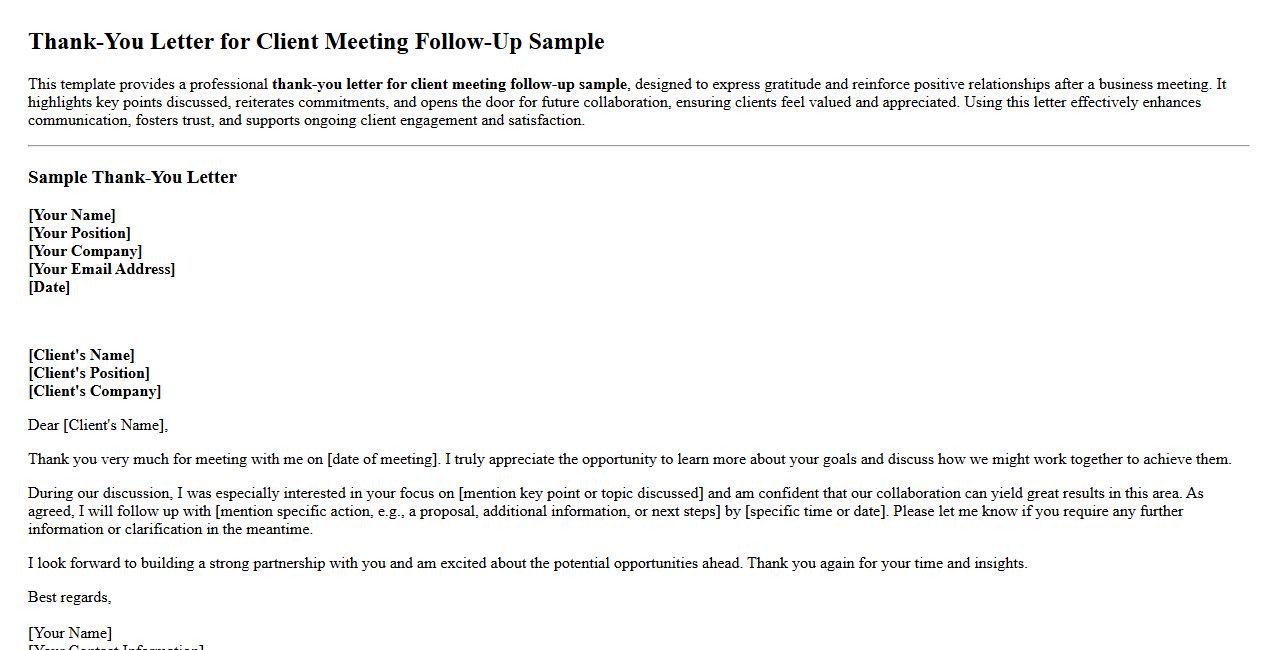Click the [Your Name] signature below Best regards
The width and height of the screenshot is (1278, 650).
click(x=70, y=633)
